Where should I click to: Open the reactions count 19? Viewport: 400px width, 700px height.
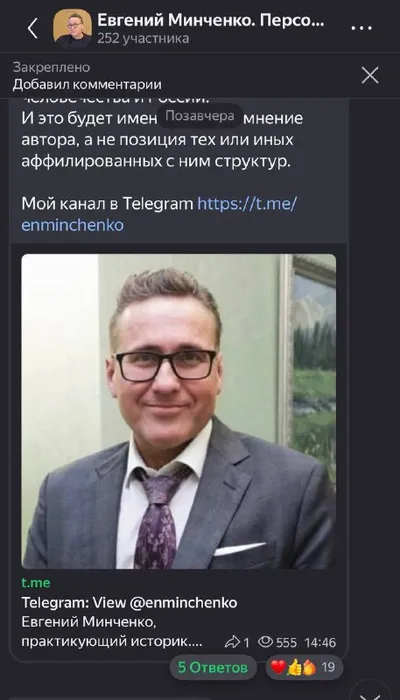pos(328,667)
